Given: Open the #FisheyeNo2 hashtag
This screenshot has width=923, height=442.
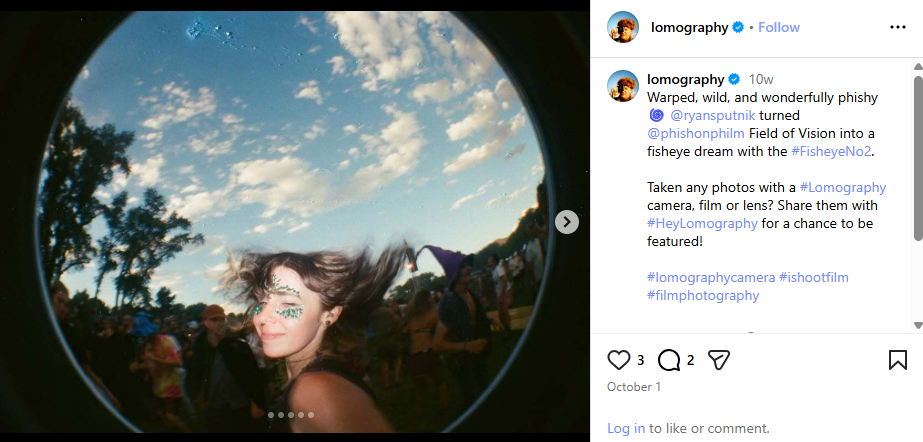Looking at the screenshot, I should (831, 151).
